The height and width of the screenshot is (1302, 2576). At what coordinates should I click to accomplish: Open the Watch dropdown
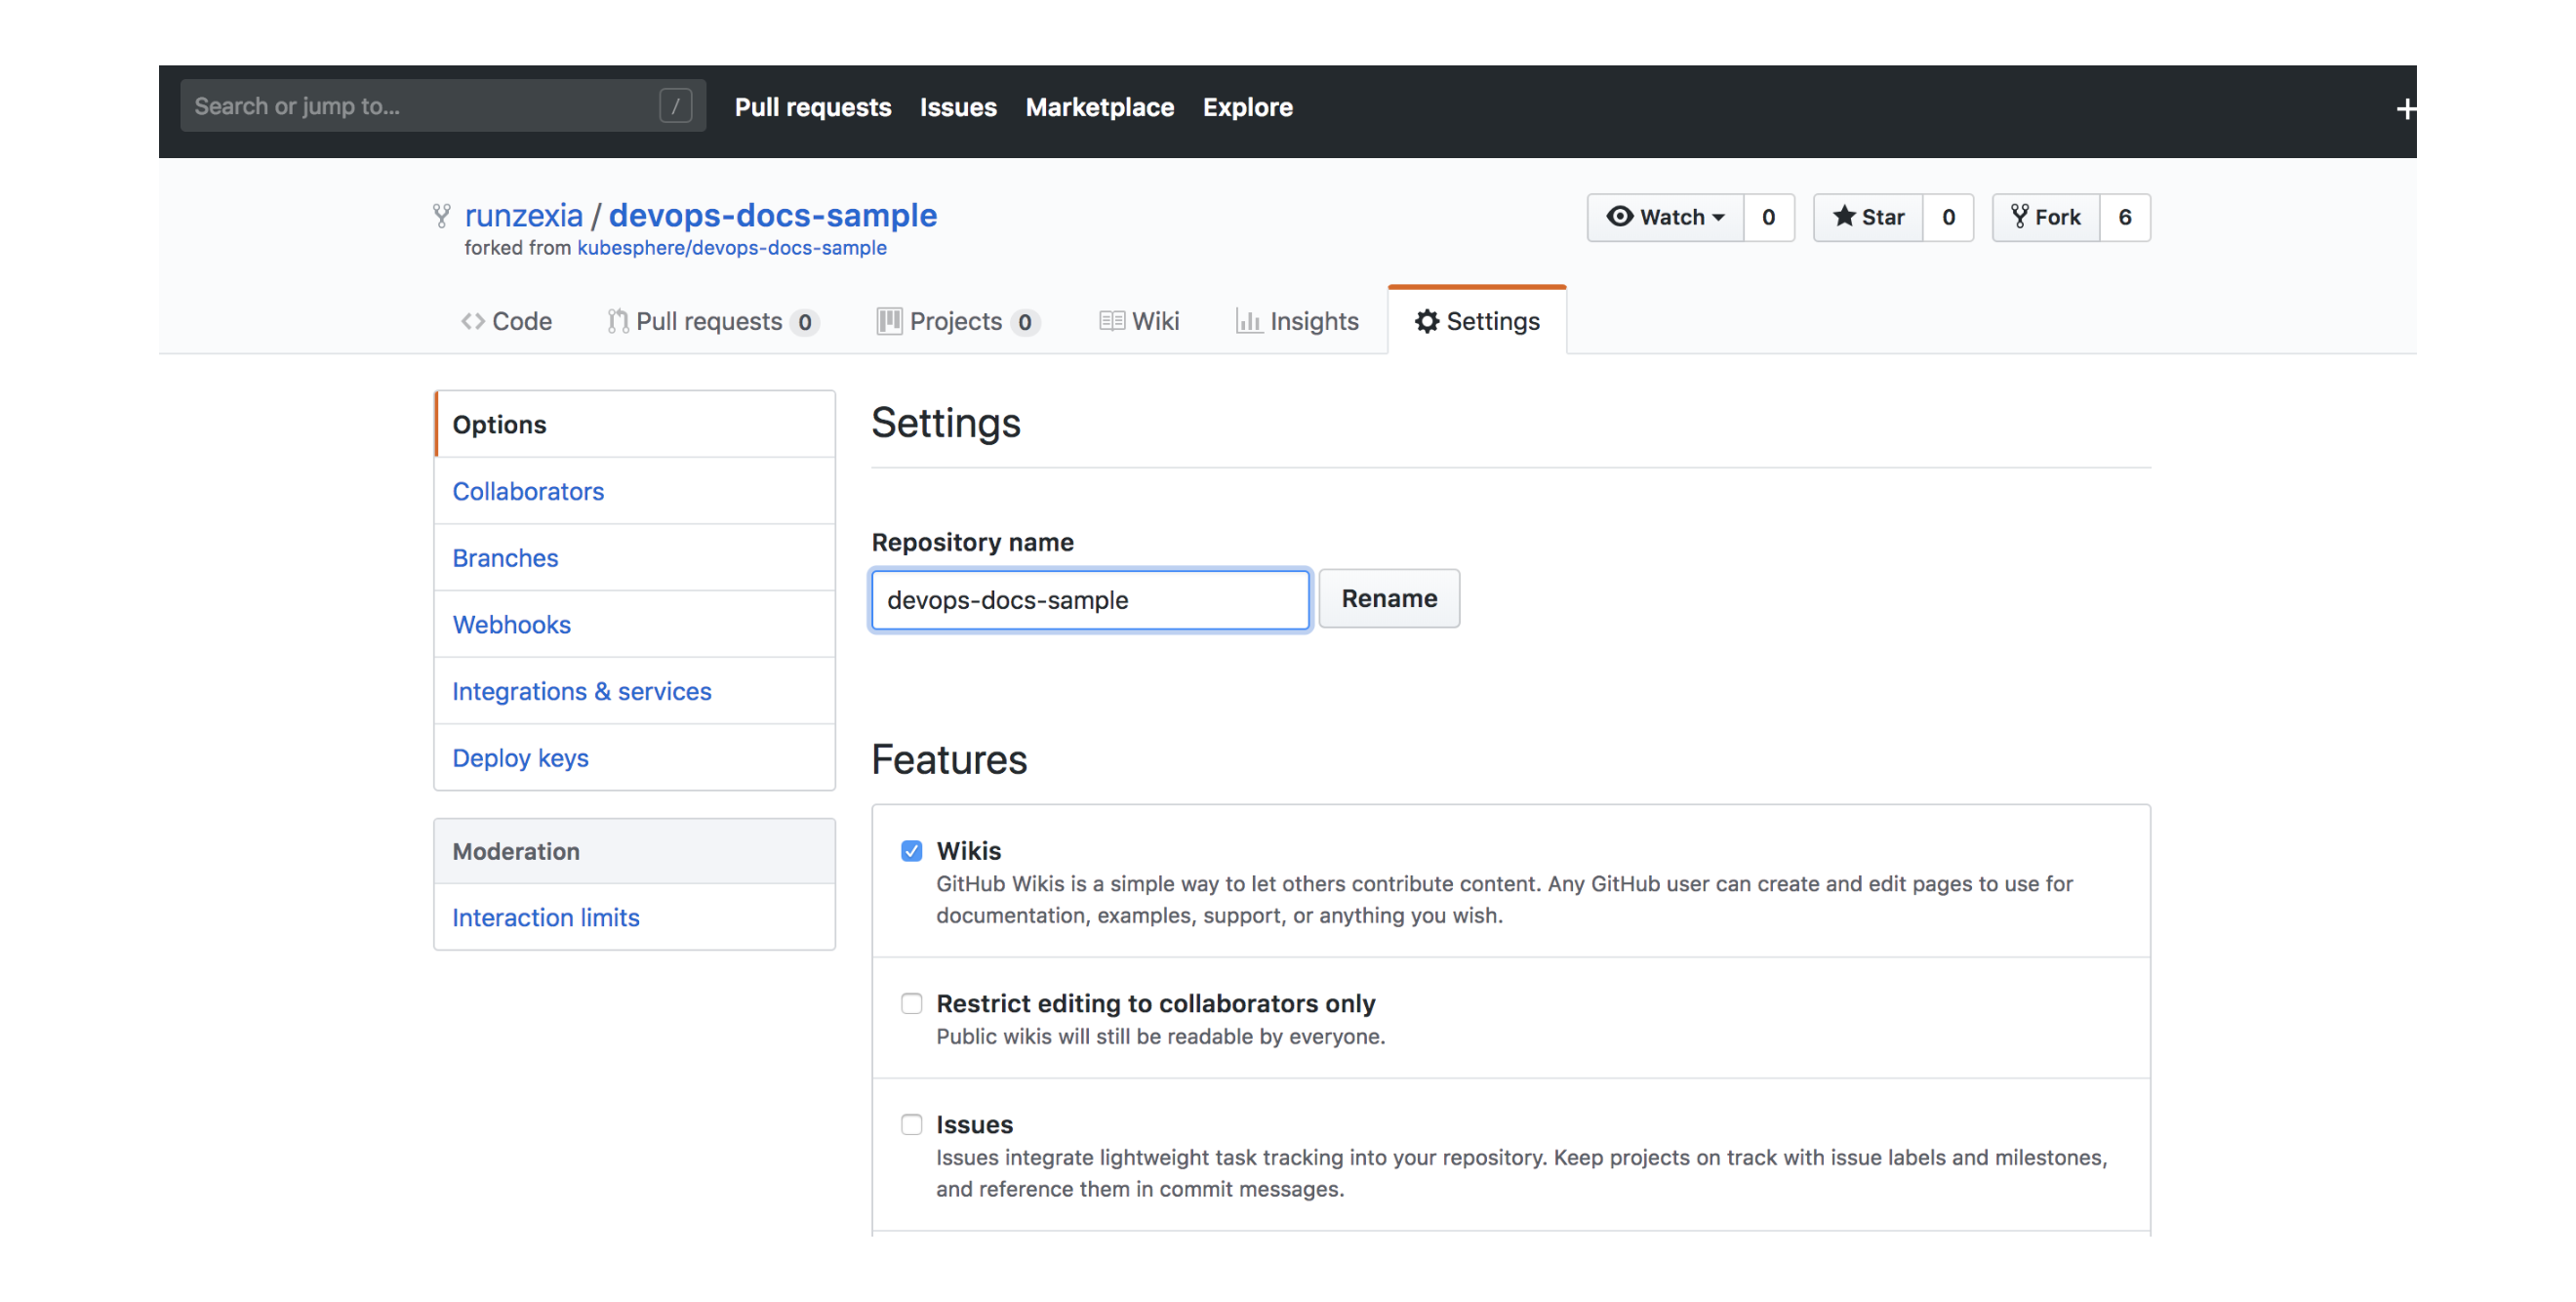pyautogui.click(x=1665, y=217)
